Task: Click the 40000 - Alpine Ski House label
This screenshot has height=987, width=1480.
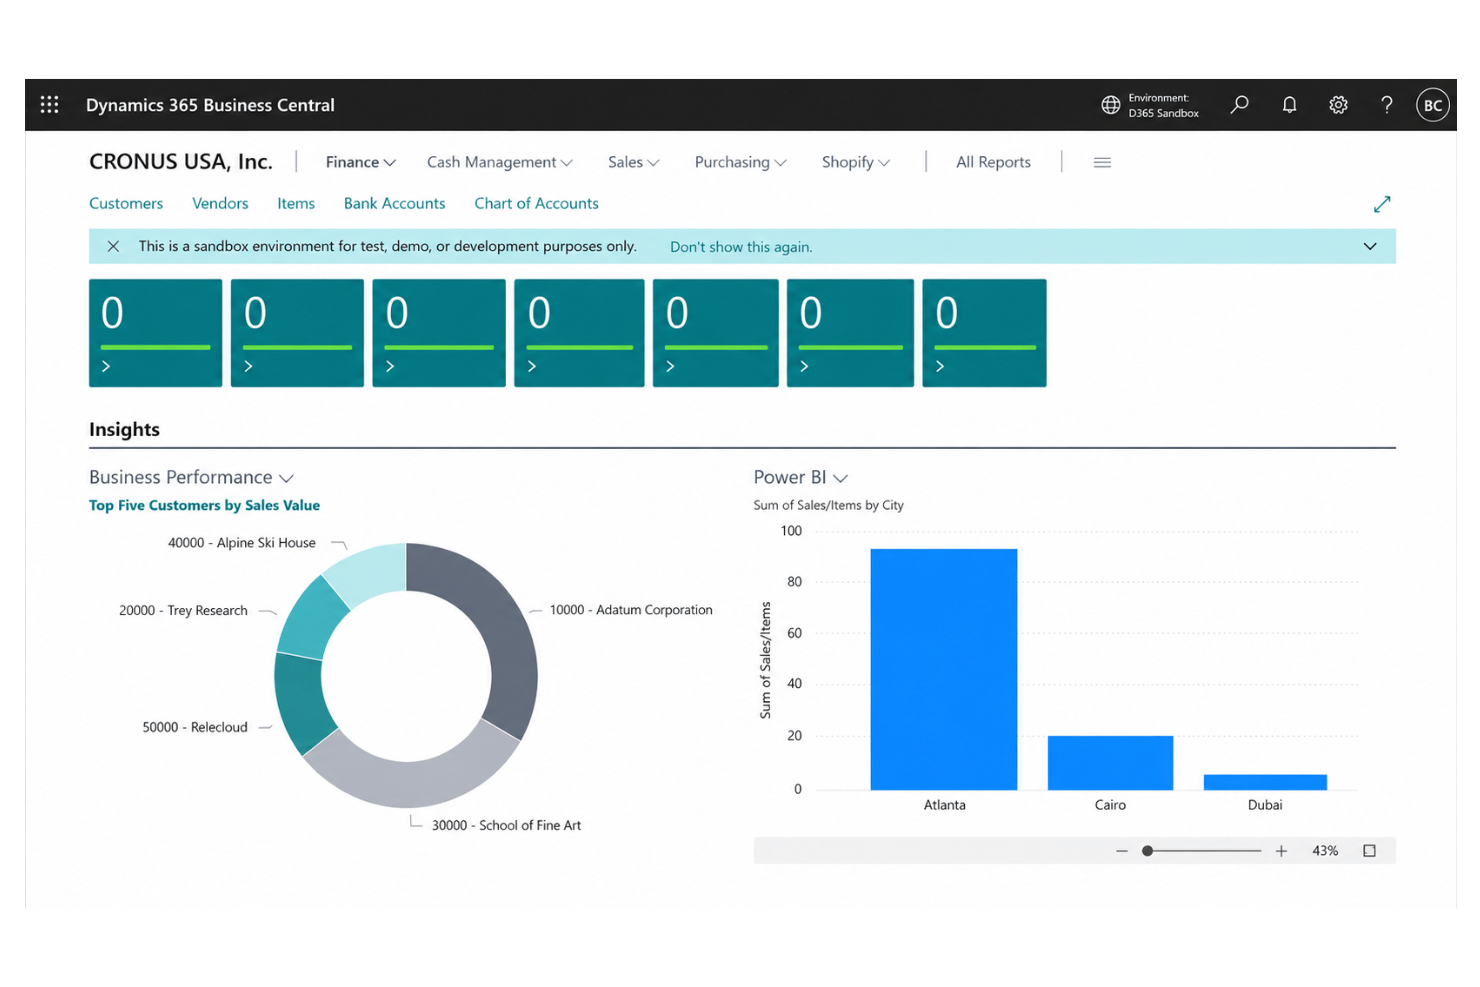Action: coord(242,543)
